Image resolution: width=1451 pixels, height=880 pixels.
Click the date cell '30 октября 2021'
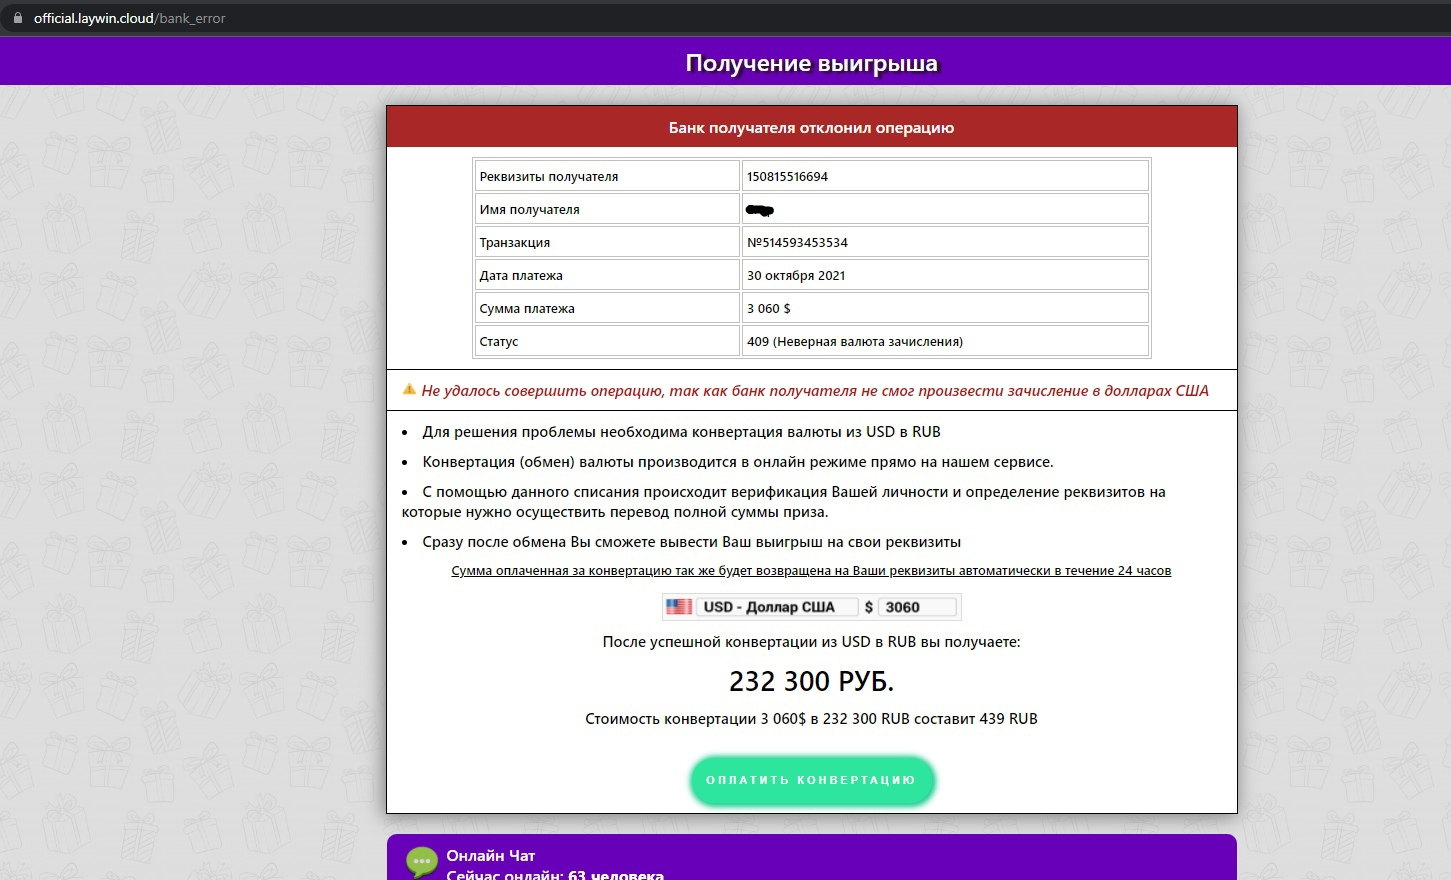945,275
